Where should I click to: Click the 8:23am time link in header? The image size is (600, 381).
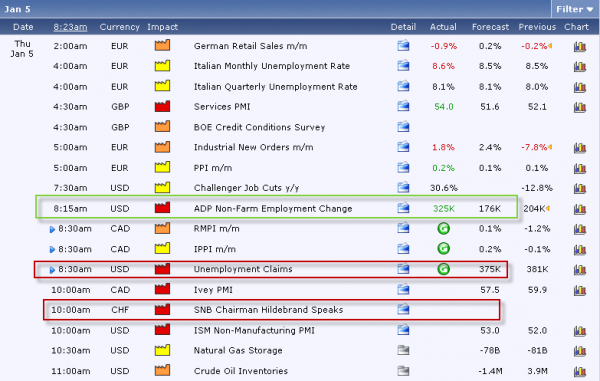pyautogui.click(x=70, y=27)
